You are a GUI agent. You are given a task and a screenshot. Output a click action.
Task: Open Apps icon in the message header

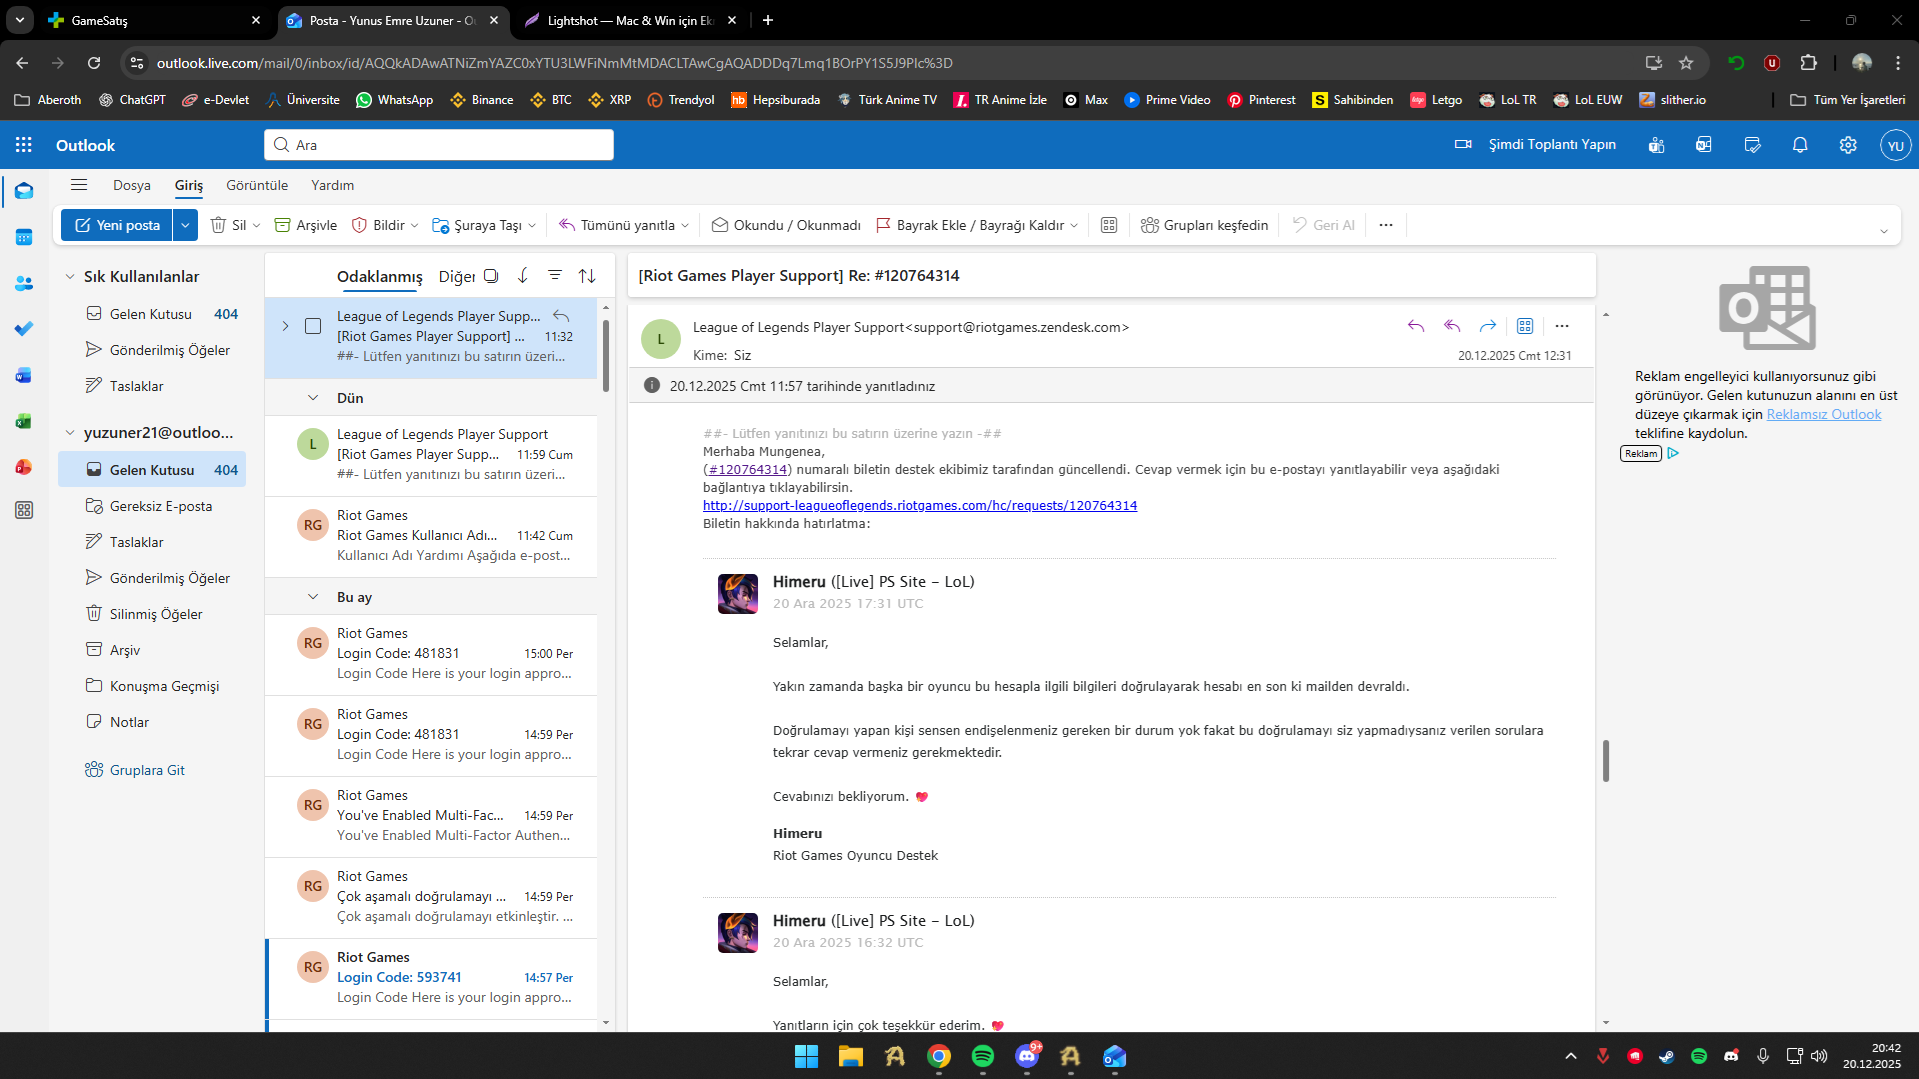pyautogui.click(x=1525, y=326)
